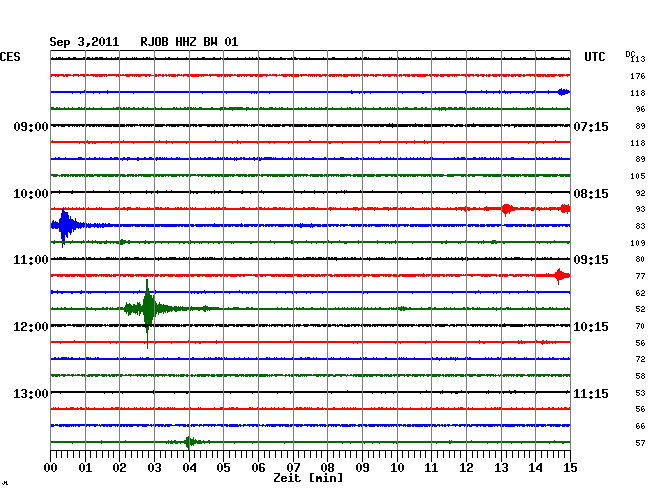Click the DC value '70'
Screen dimensions: 650x494
coord(640,326)
